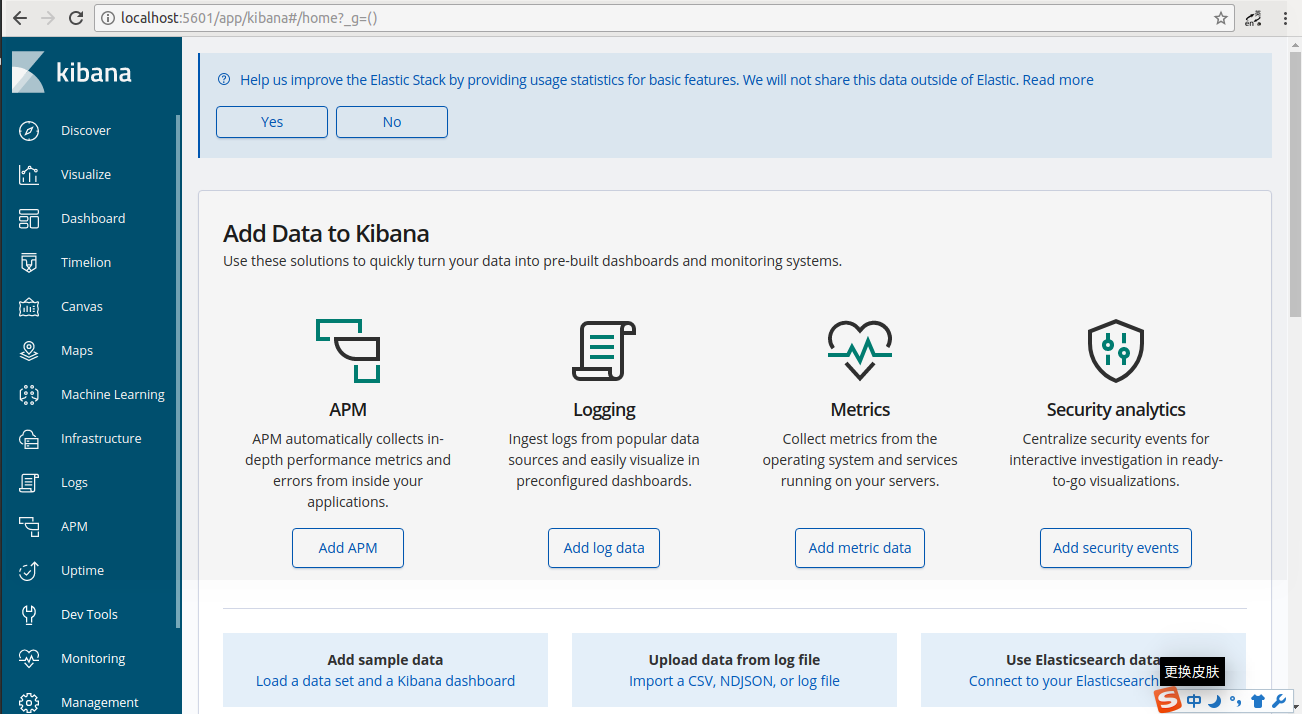
Task: Open Monitoring heartbeat icon in sidebar
Action: click(x=29, y=659)
